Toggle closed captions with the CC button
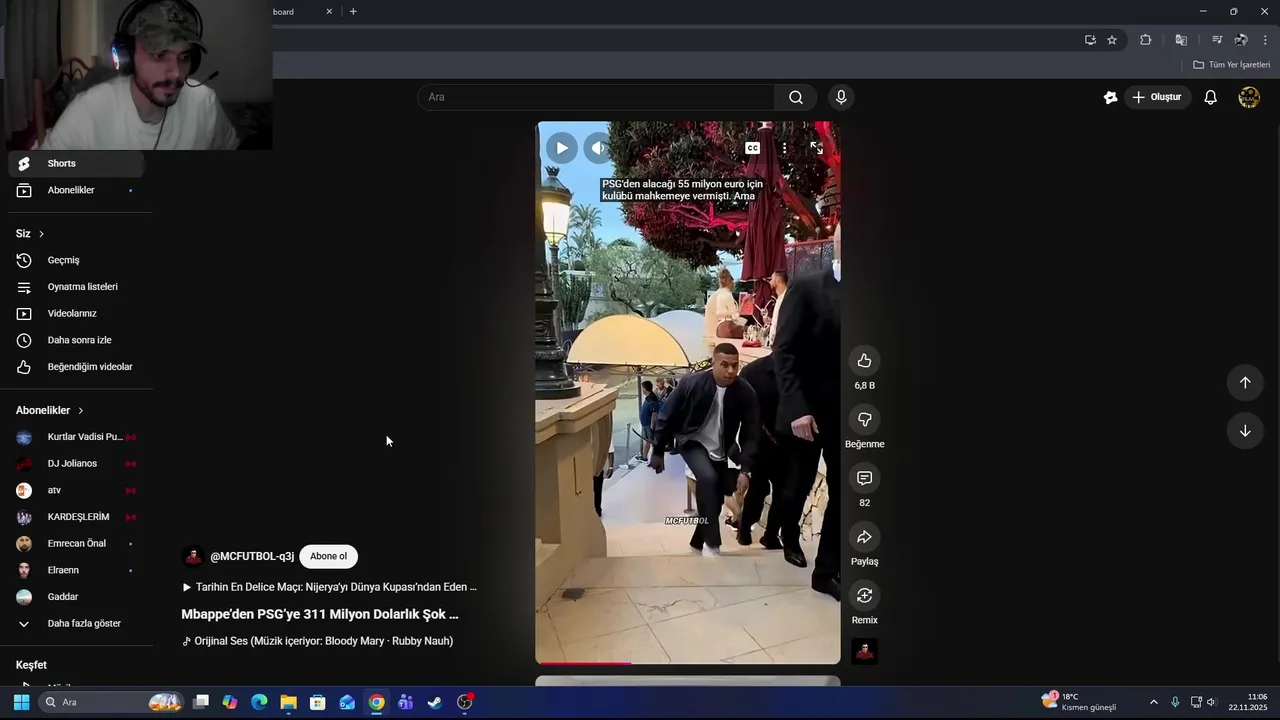Screen dimensions: 1280x720 (753, 148)
